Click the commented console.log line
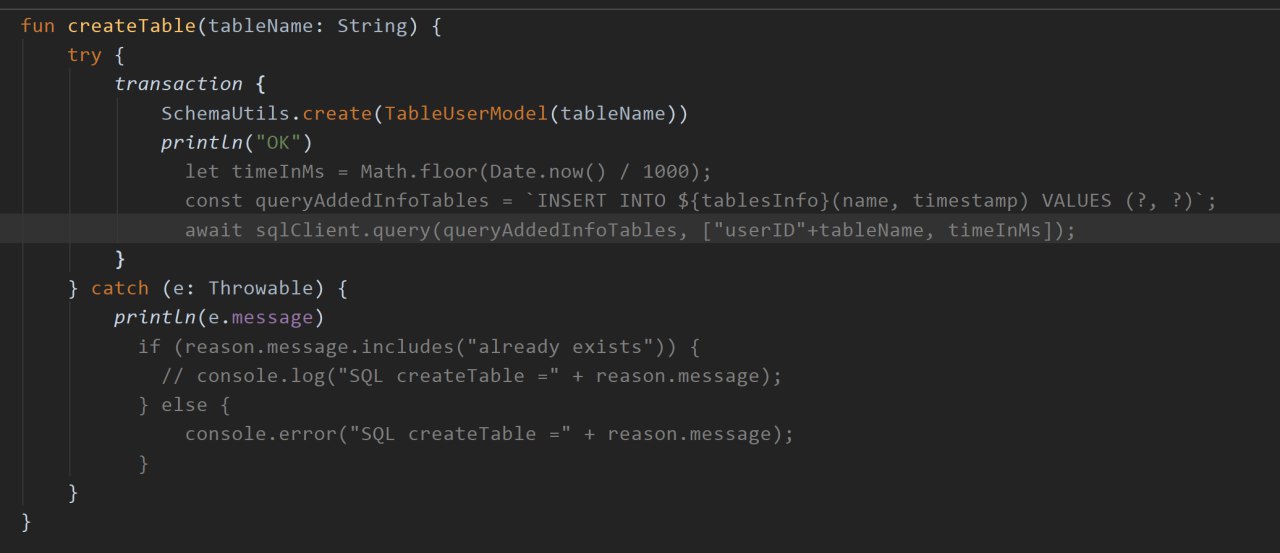Viewport: 1280px width, 553px height. pyautogui.click(x=472, y=376)
